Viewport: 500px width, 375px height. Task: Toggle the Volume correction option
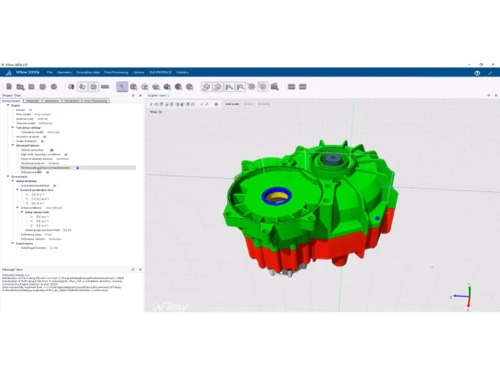point(51,150)
